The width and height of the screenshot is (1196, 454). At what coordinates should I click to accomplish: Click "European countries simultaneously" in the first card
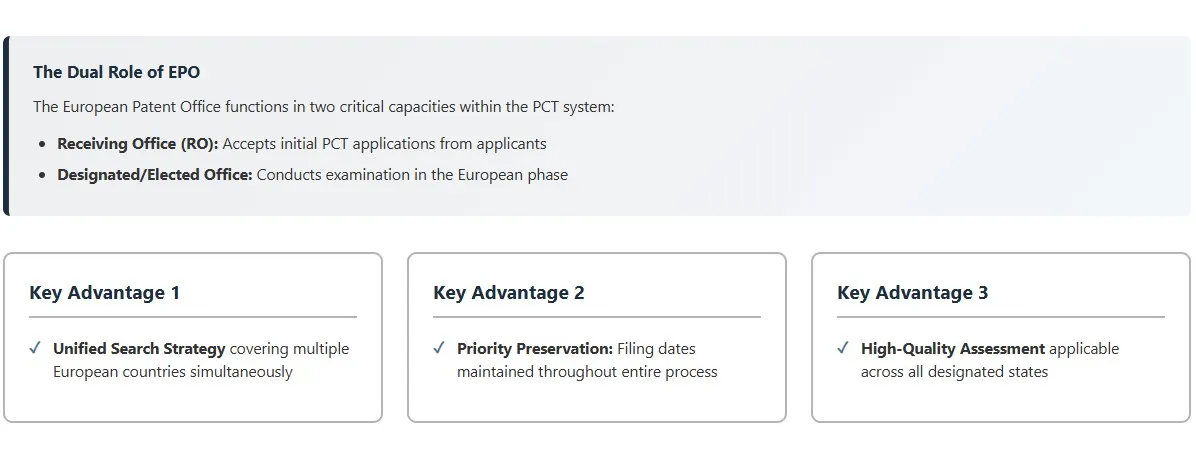click(172, 372)
